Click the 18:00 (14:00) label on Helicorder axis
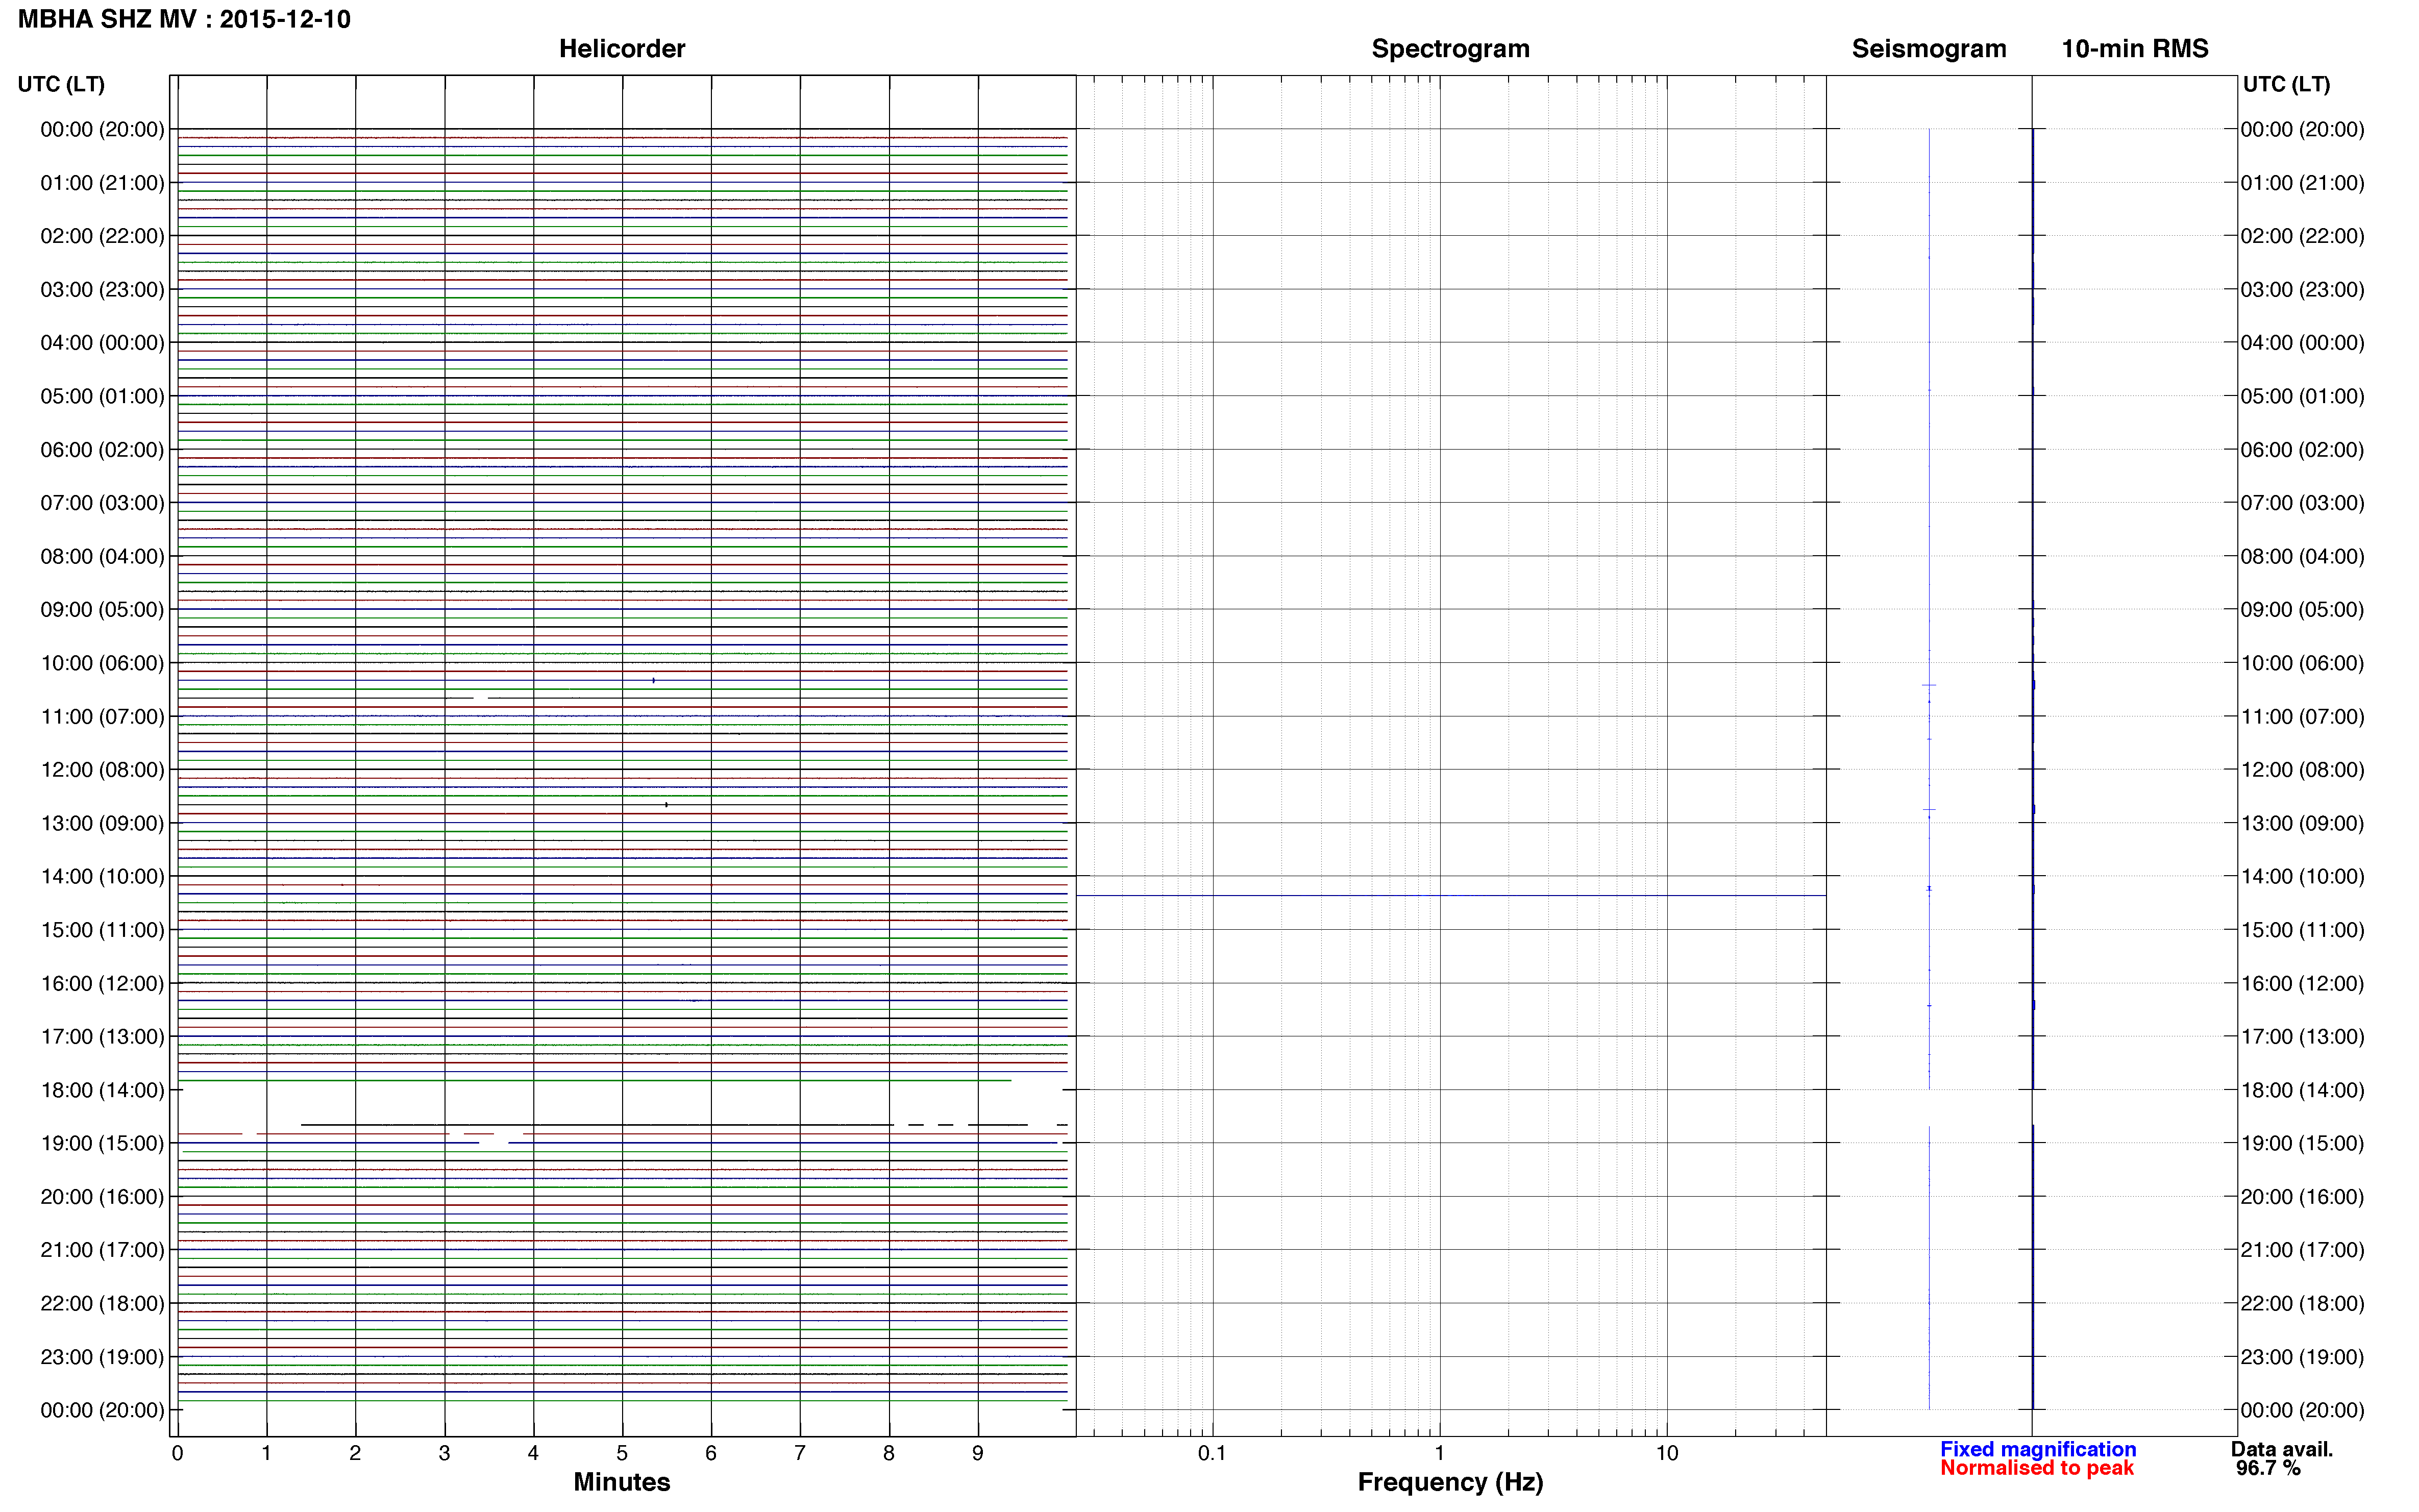Screen dimensions: 2419x1512 click(102, 1090)
